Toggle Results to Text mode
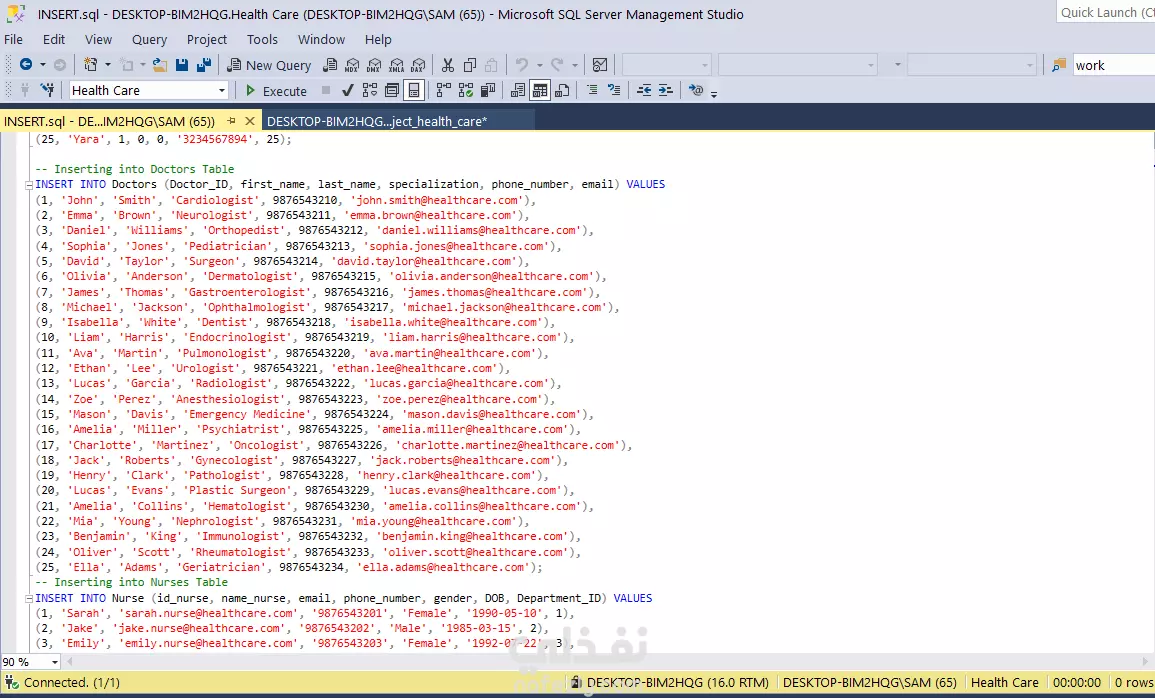This screenshot has width=1155, height=698. 518,90
